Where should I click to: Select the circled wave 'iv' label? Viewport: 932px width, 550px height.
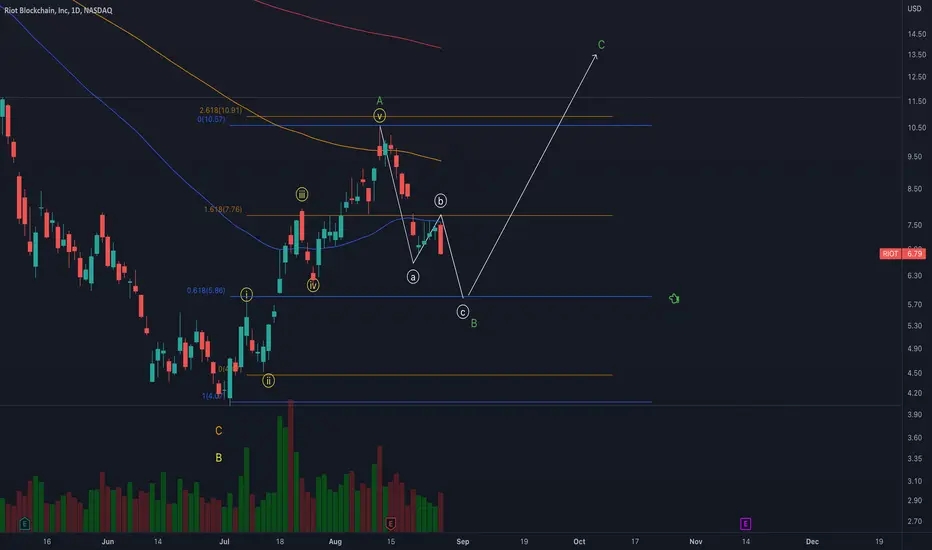(x=313, y=285)
